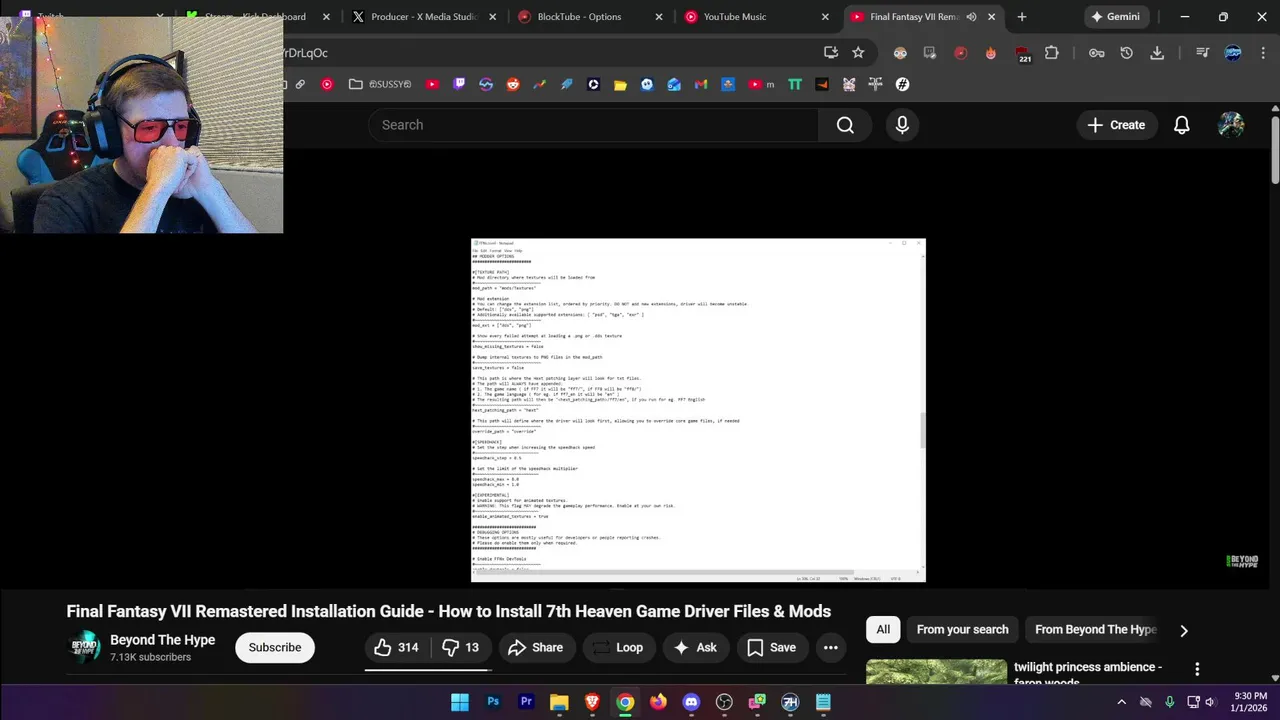Select the From your search chip

pos(962,629)
